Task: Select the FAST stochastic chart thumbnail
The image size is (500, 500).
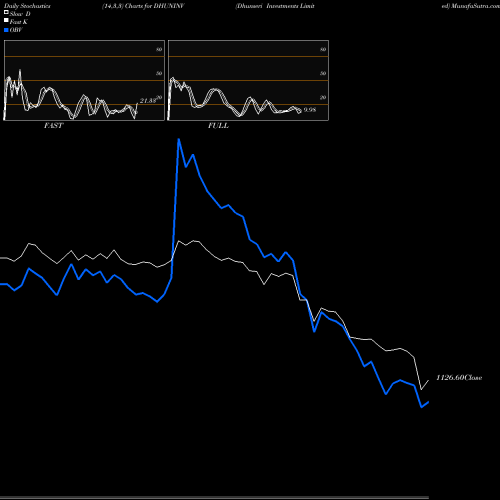Action: pos(84,80)
